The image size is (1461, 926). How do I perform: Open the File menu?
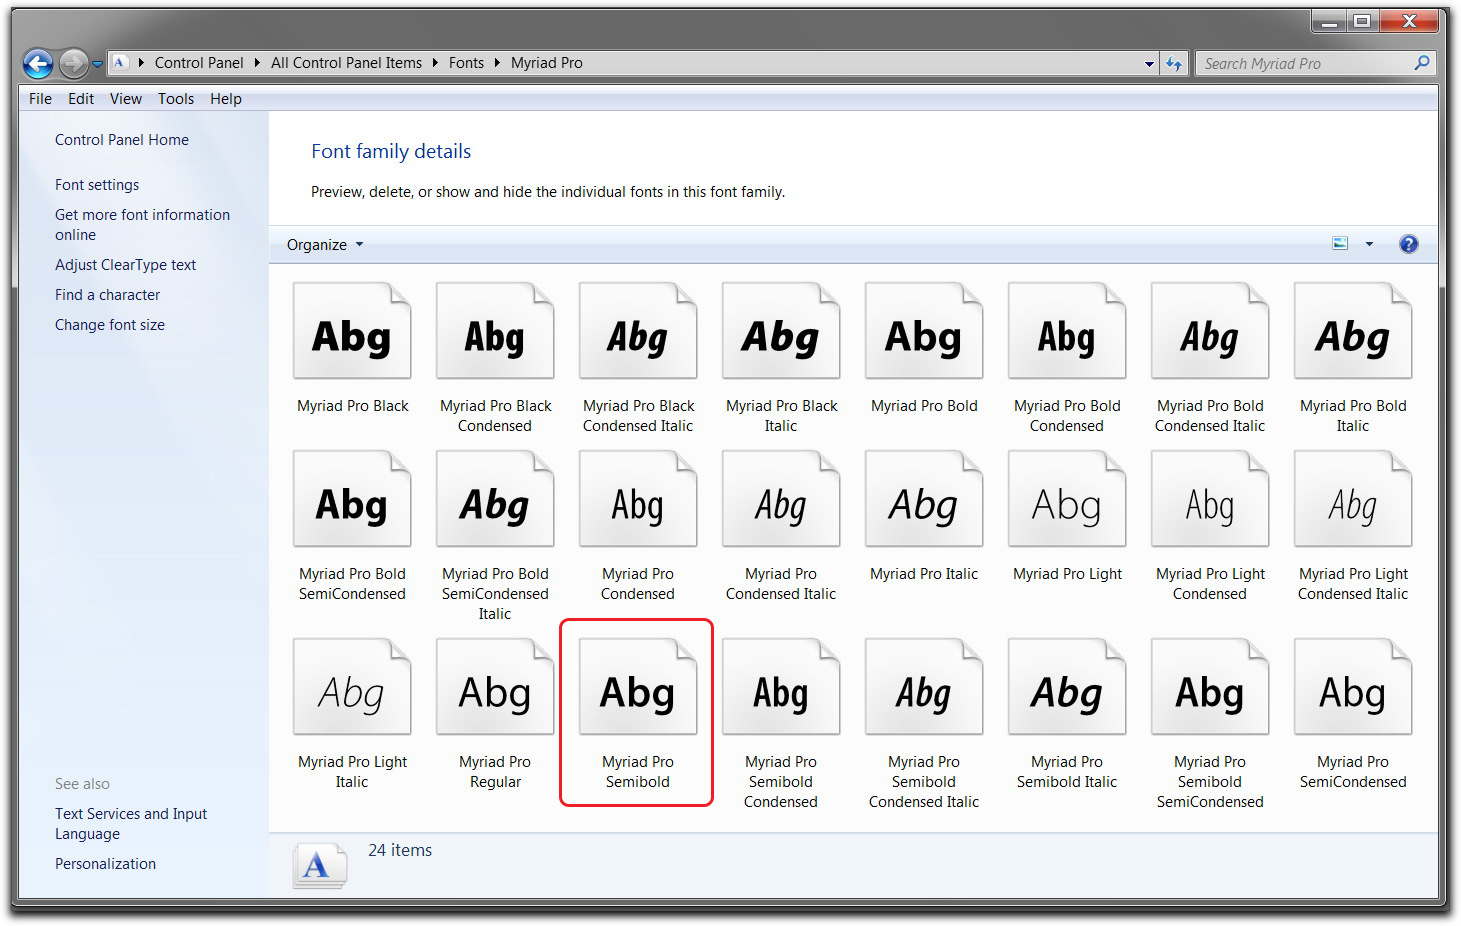click(x=40, y=99)
